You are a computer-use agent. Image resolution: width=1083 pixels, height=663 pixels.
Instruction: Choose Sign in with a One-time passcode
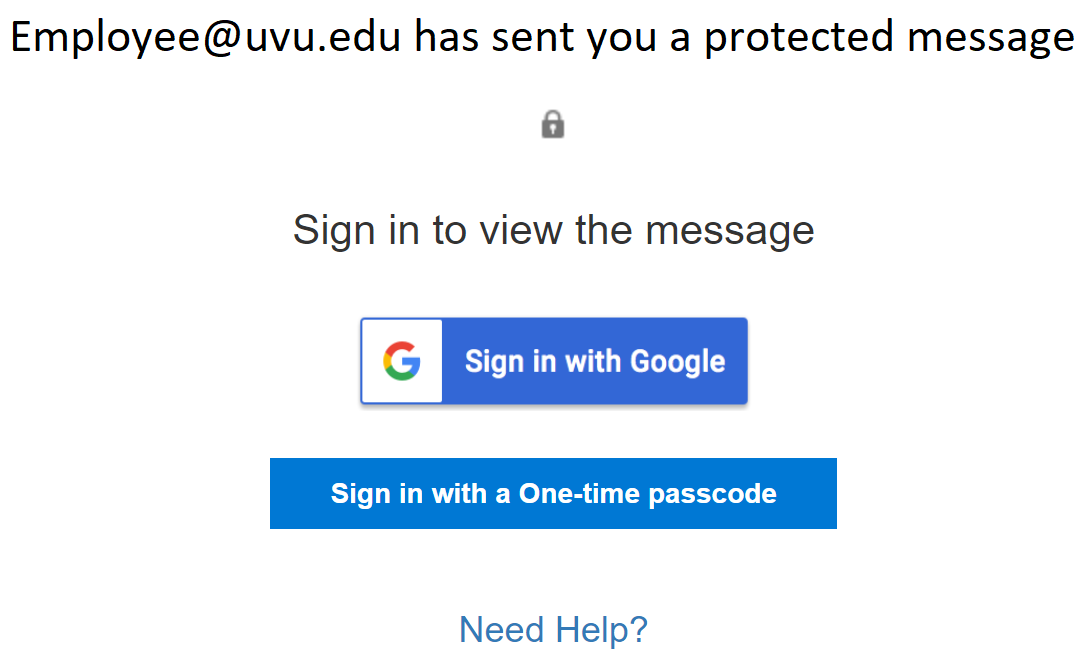point(553,493)
